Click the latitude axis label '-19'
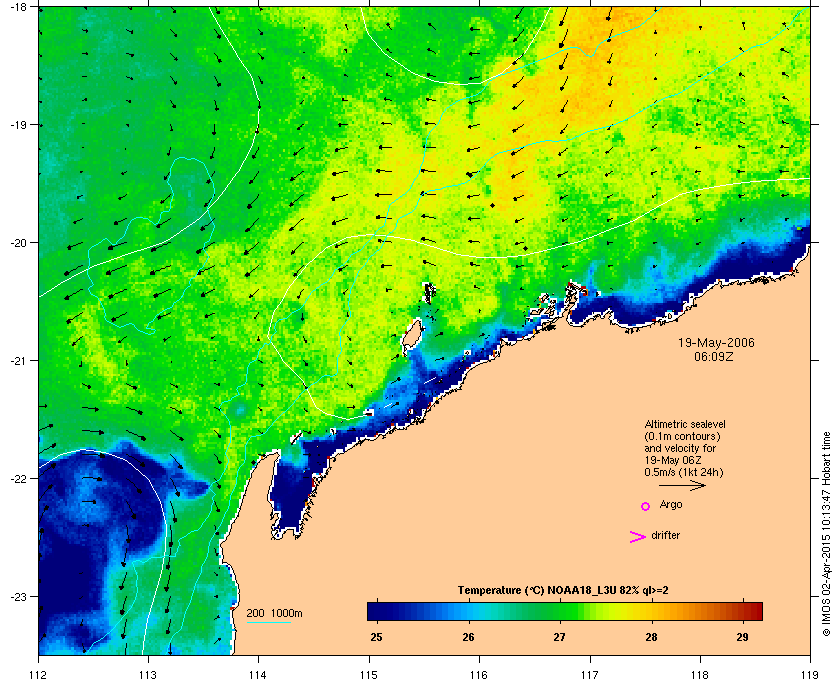This screenshot has width=840, height=680. pyautogui.click(x=19, y=125)
